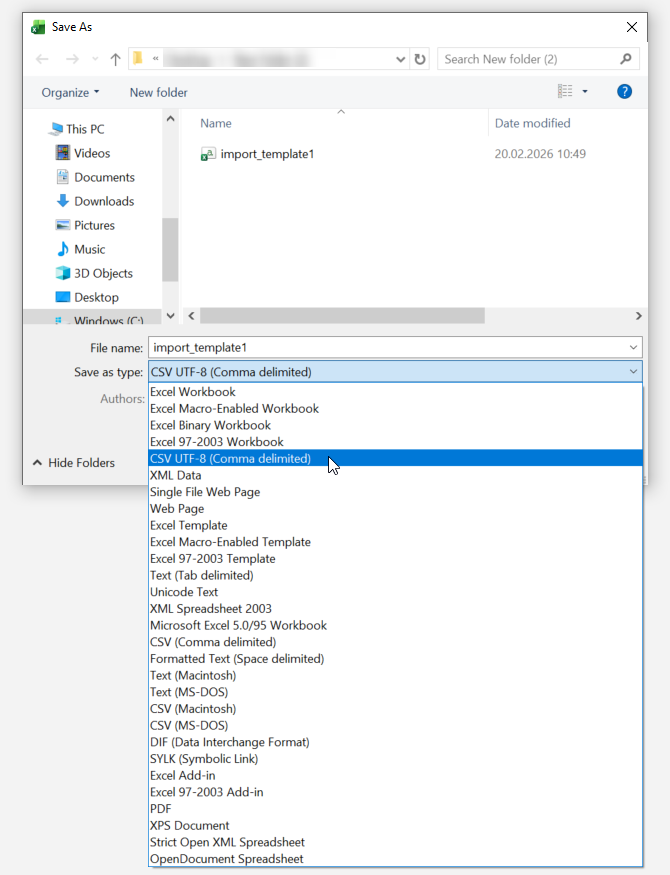670x875 pixels.
Task: Choose Excel Macro-Enabled Workbook type
Action: point(396,408)
